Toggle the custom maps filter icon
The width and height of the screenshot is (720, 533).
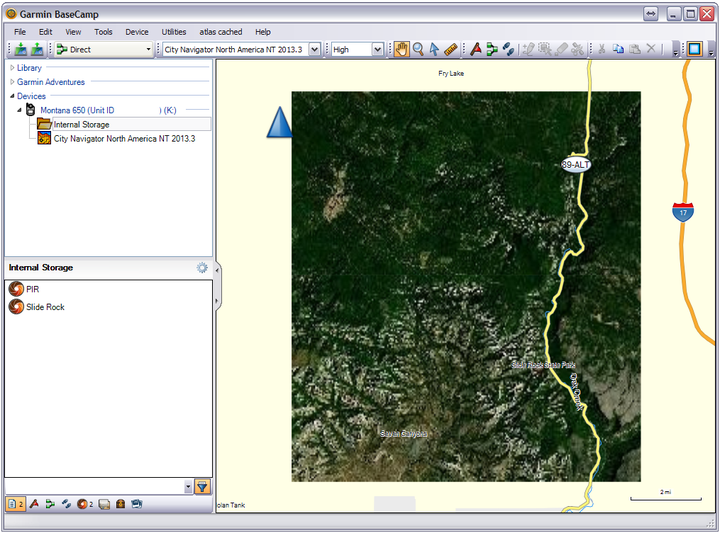pyautogui.click(x=104, y=504)
